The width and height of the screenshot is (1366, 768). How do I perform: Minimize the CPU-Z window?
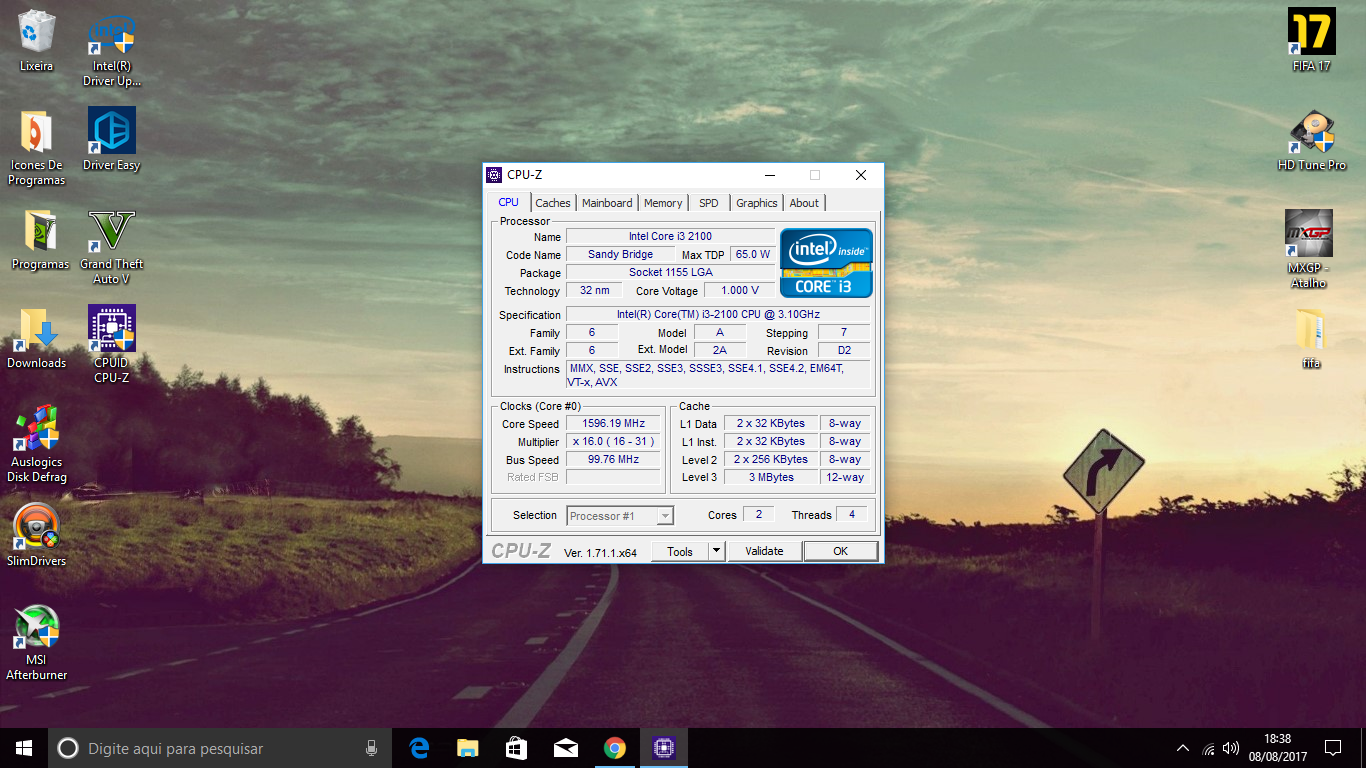click(769, 175)
